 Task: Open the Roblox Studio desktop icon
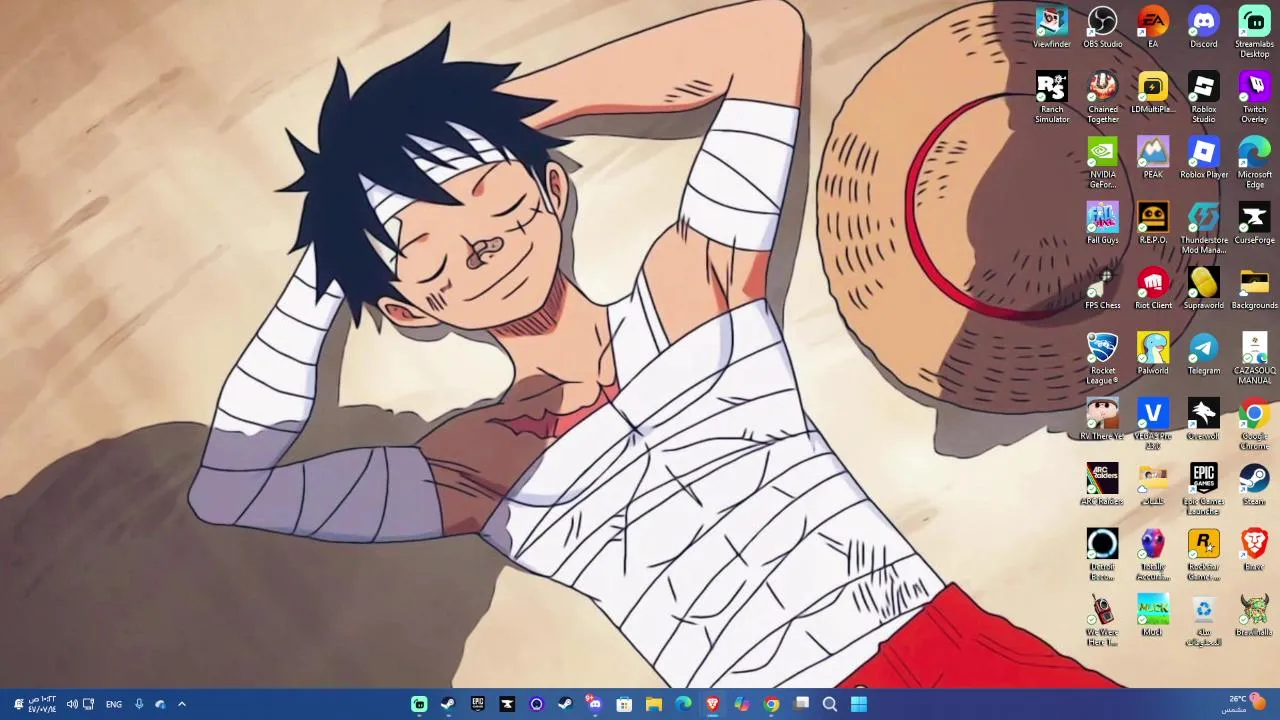click(x=1204, y=97)
